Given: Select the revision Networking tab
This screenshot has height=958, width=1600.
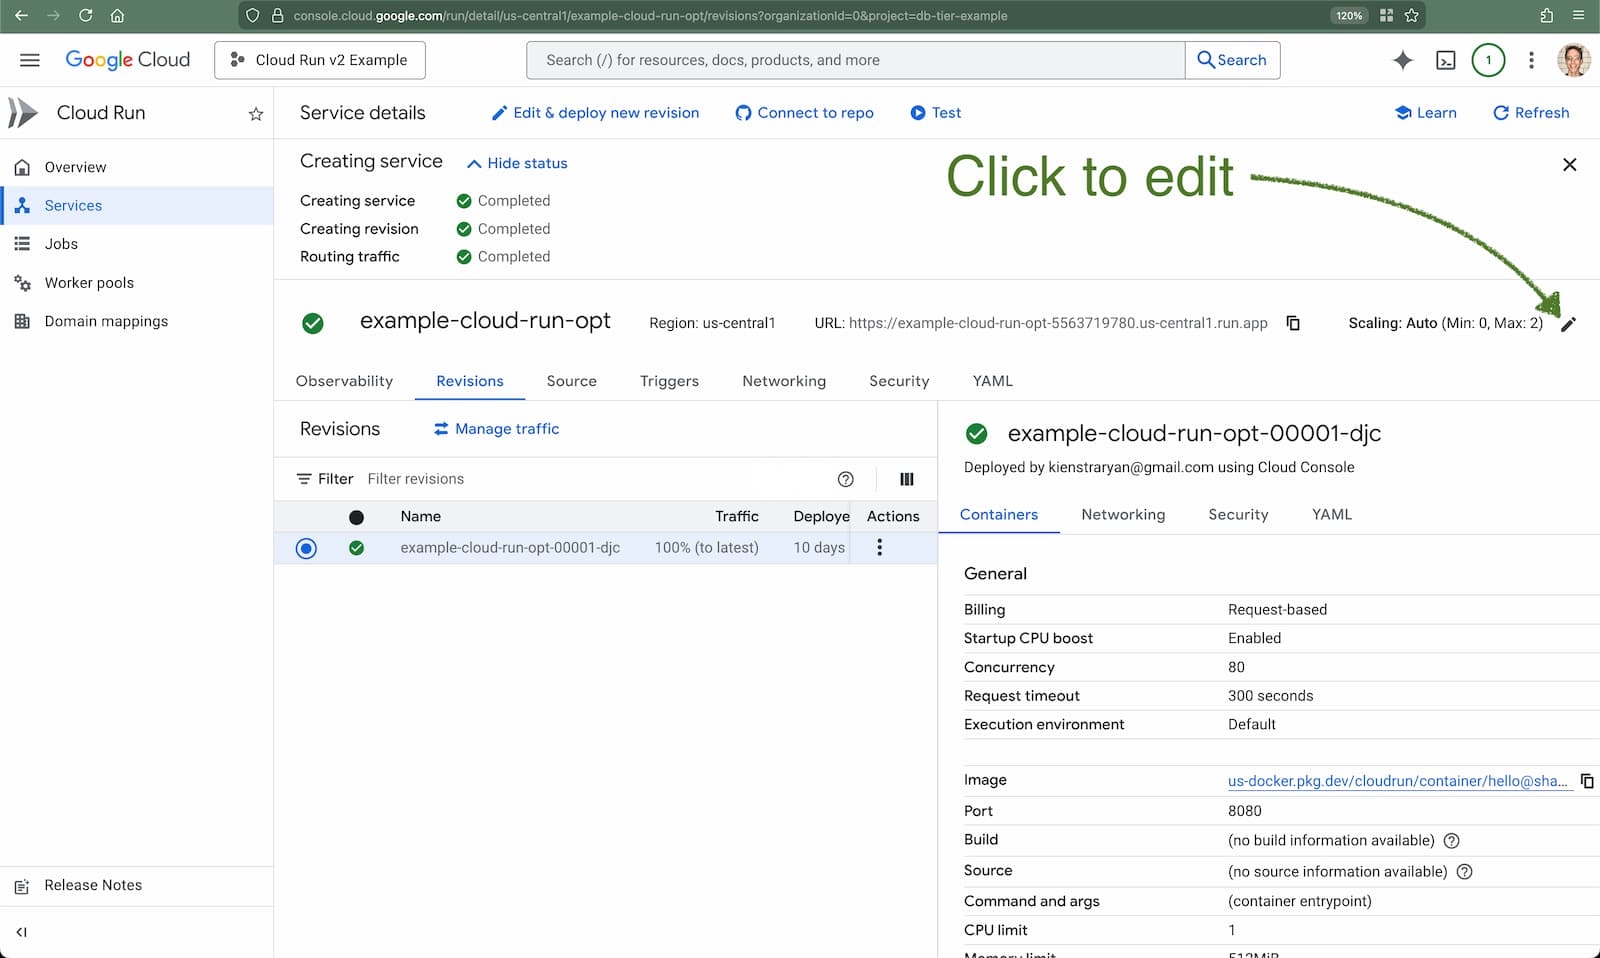Looking at the screenshot, I should pos(1123,514).
